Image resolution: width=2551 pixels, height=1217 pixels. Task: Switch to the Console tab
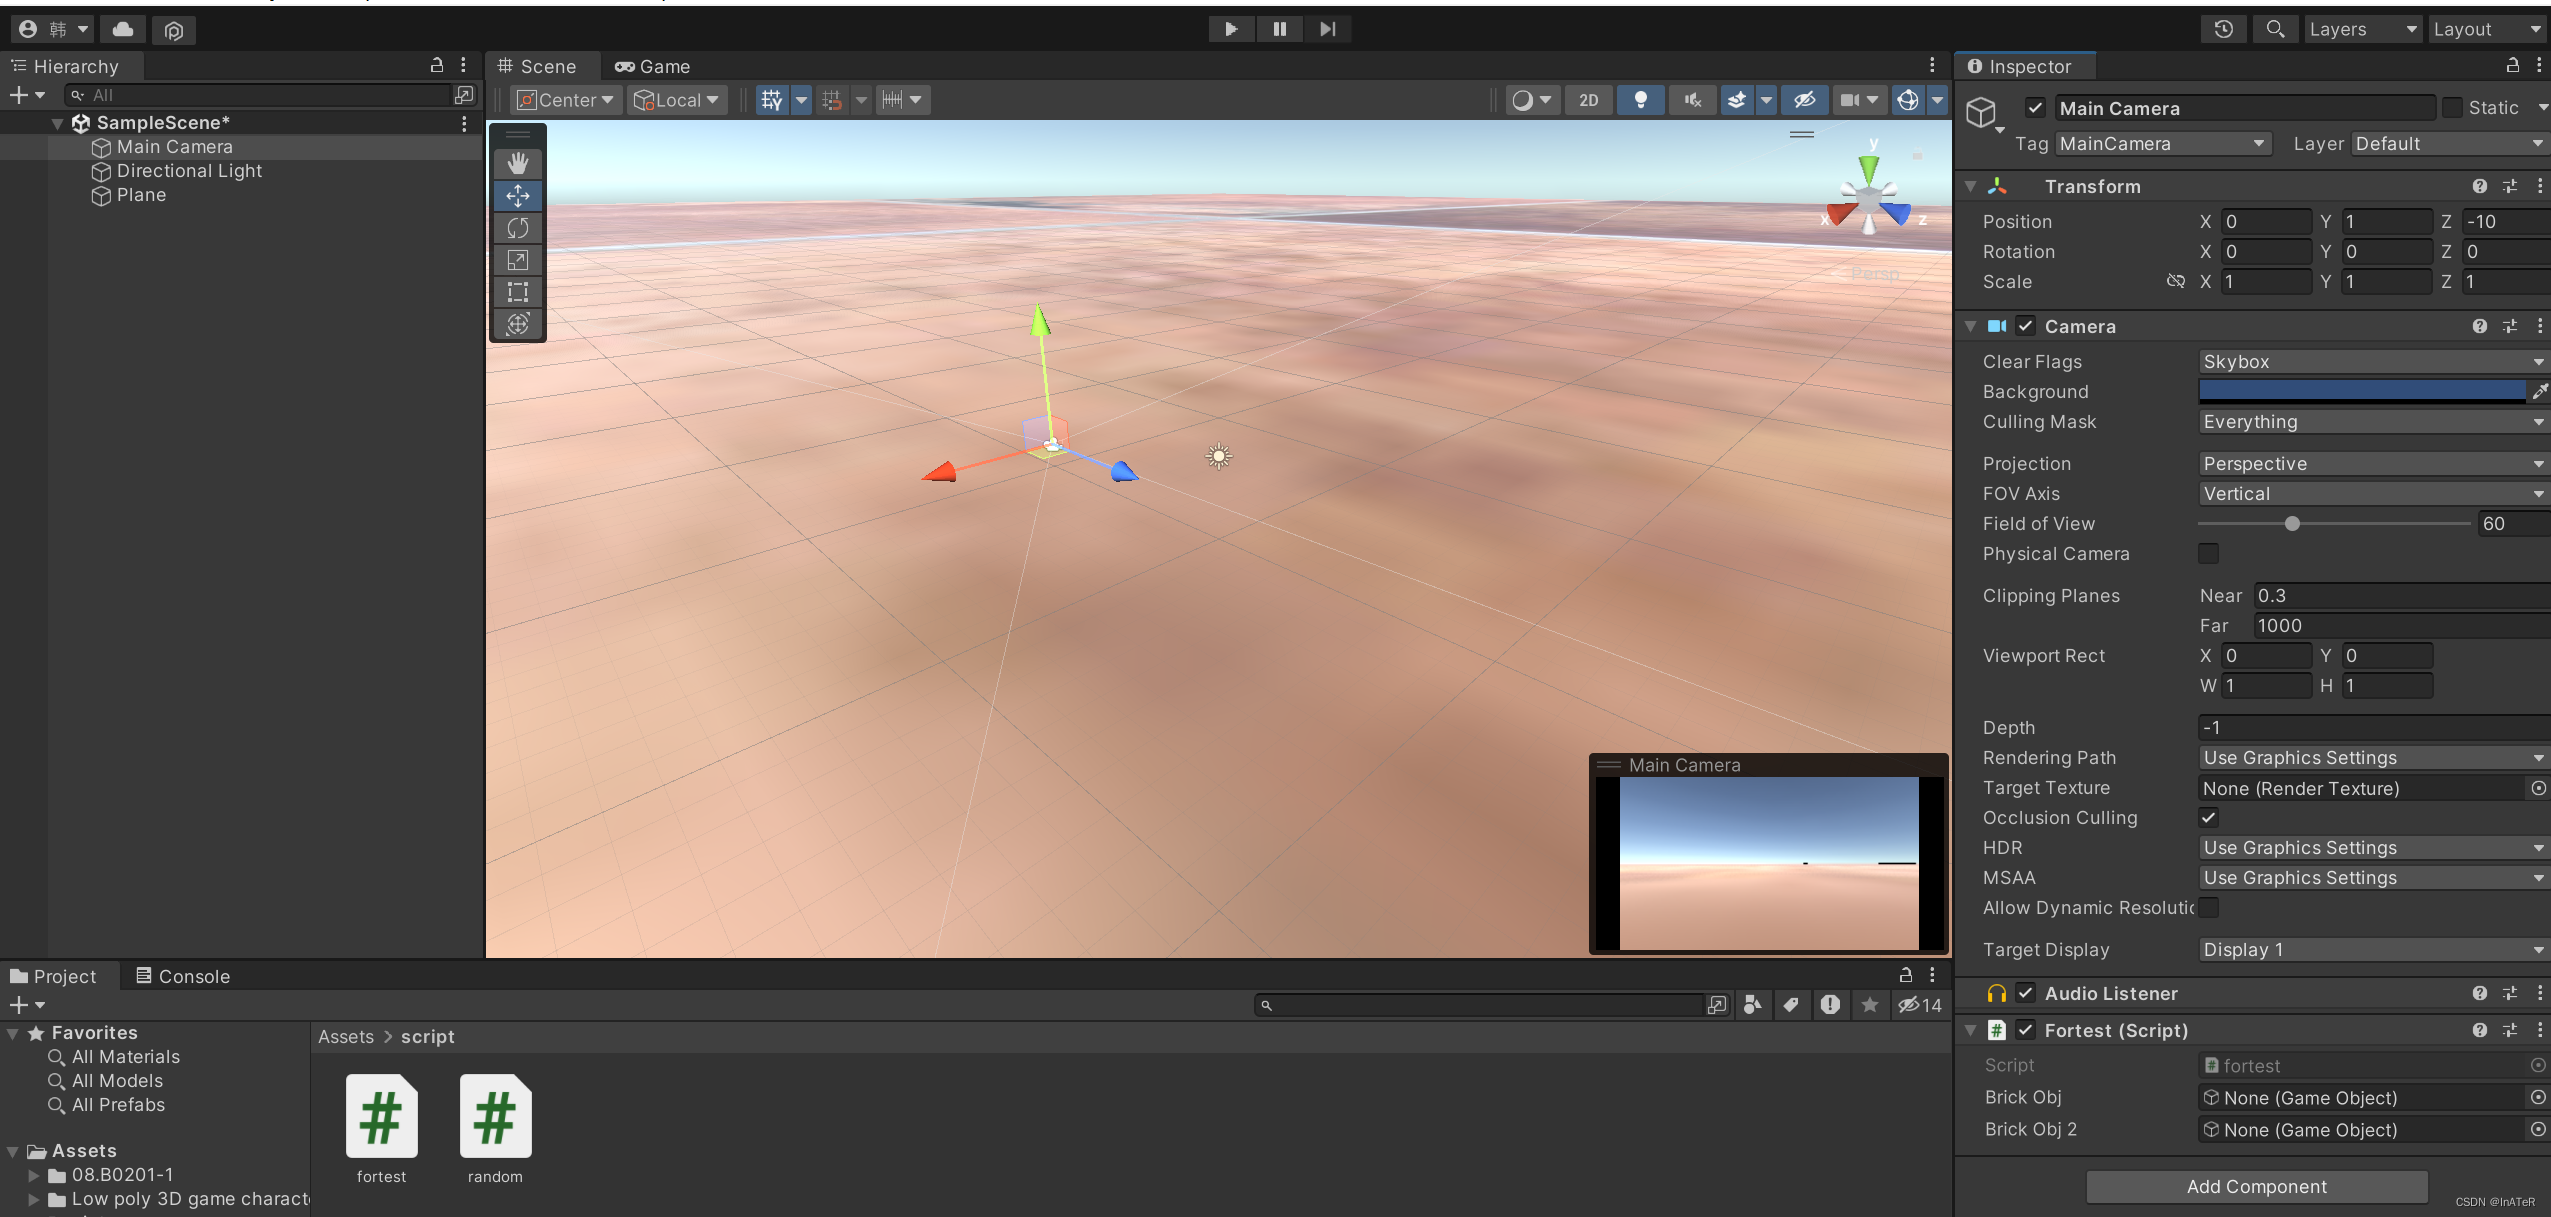point(182,975)
